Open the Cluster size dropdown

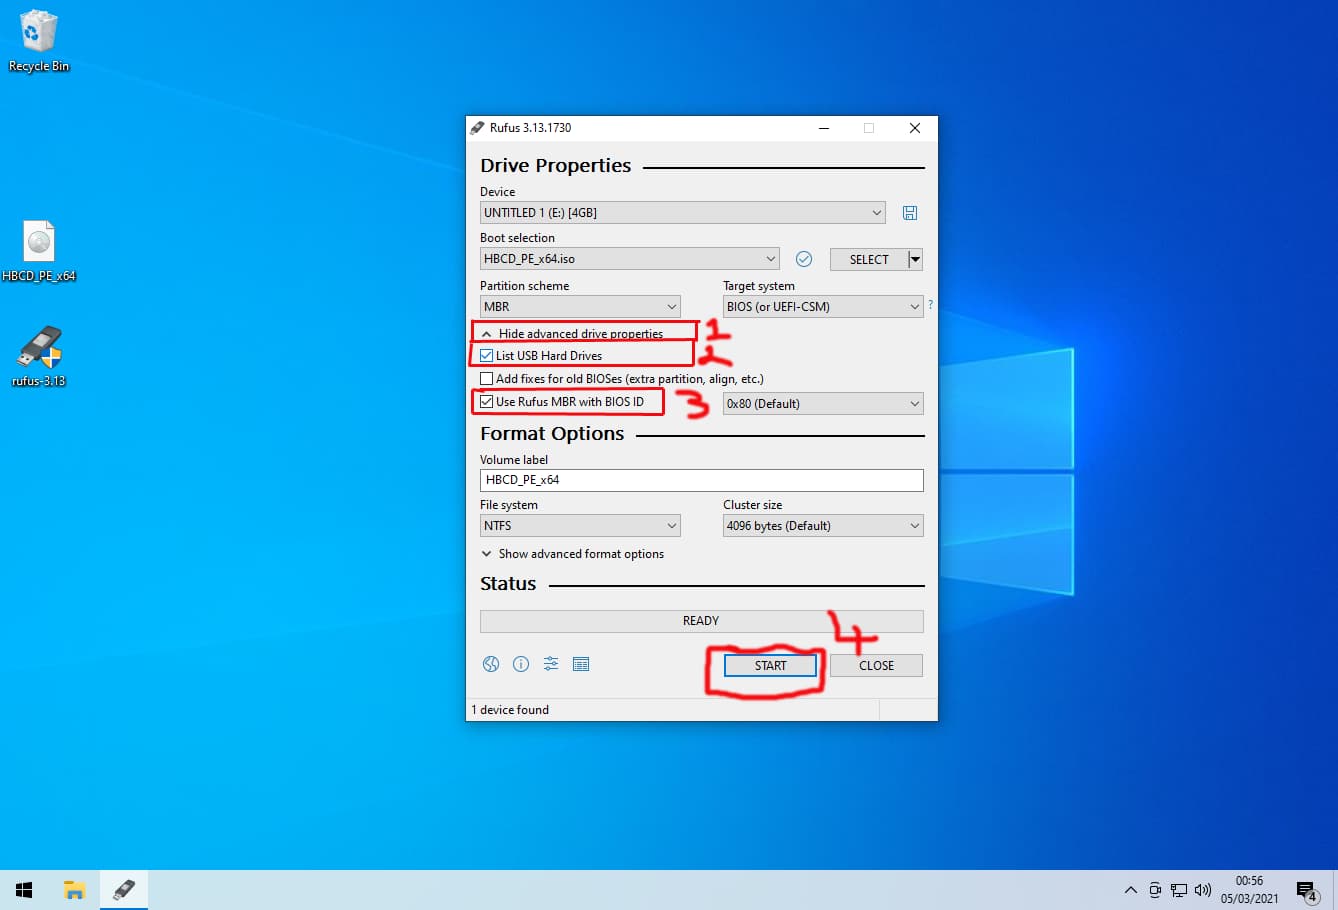[823, 526]
